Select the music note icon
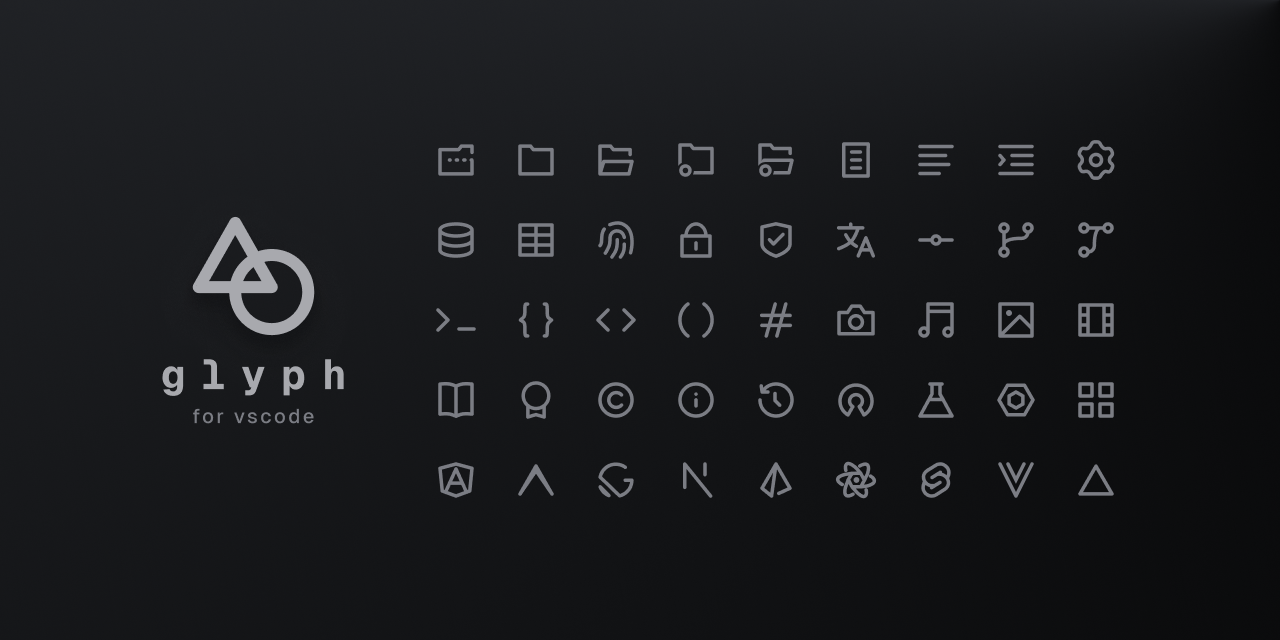Image resolution: width=1280 pixels, height=640 pixels. pyautogui.click(x=936, y=320)
